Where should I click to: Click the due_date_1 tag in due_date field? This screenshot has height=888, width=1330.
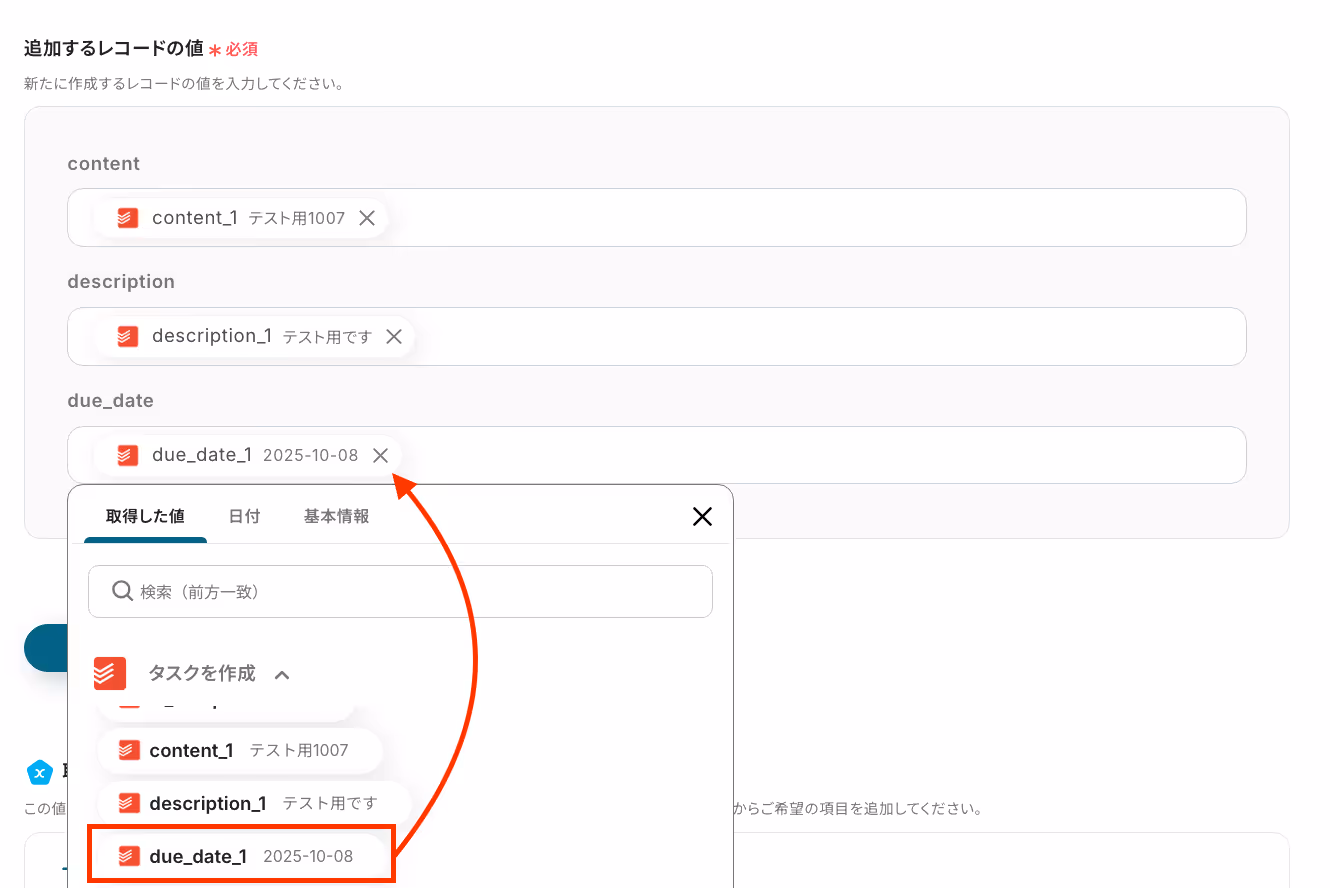click(248, 456)
